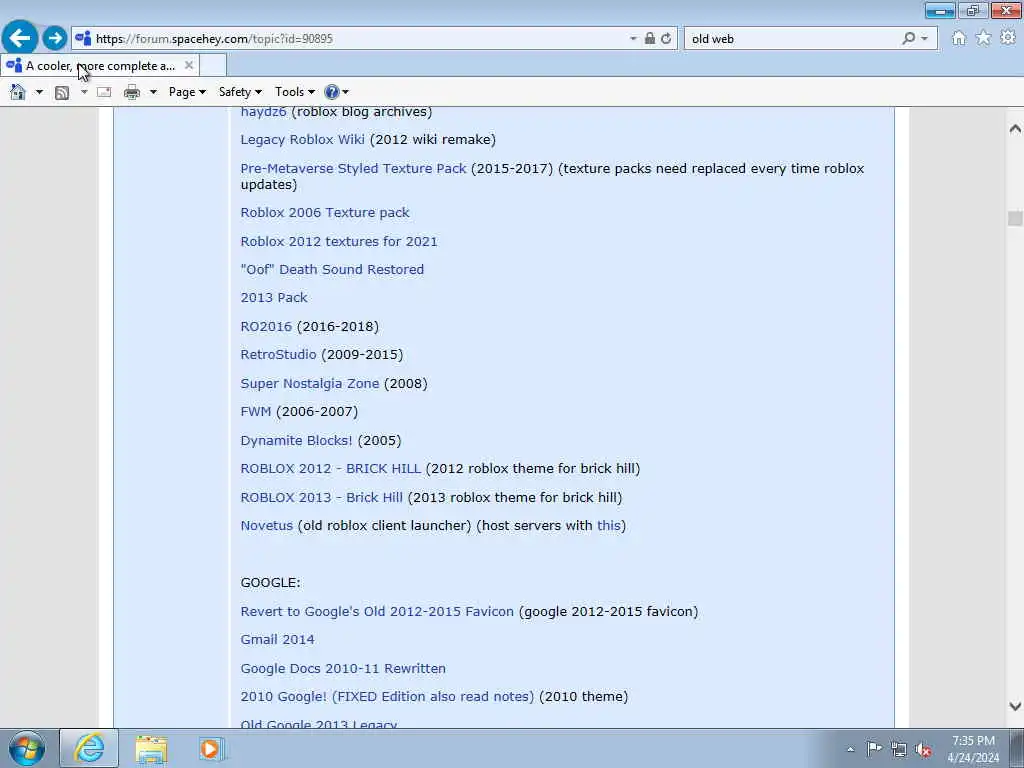Viewport: 1024px width, 768px height.
Task: Open the Tools menu in command bar
Action: (x=295, y=92)
